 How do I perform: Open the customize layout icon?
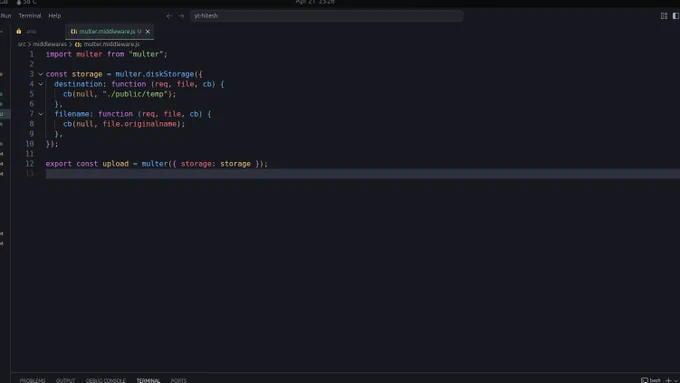[x=664, y=16]
